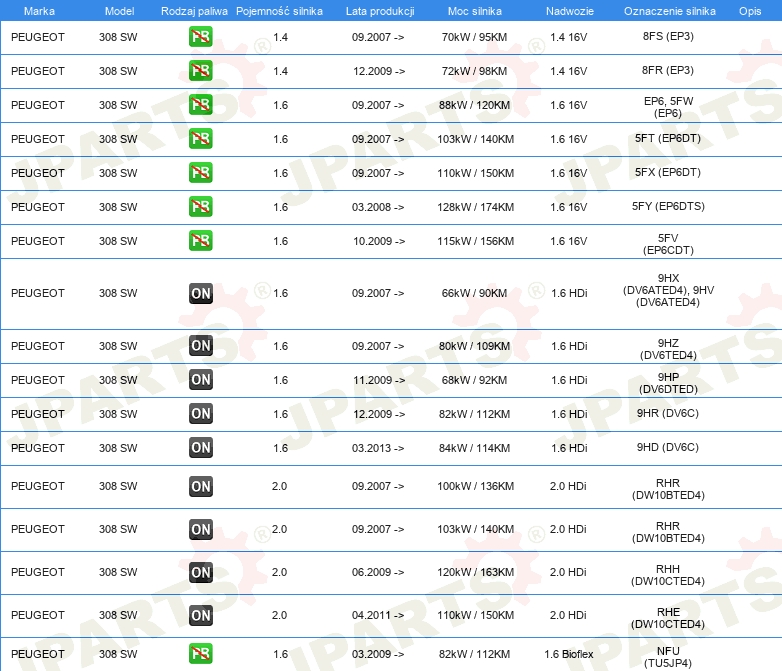Click the Opis column header

coord(750,11)
